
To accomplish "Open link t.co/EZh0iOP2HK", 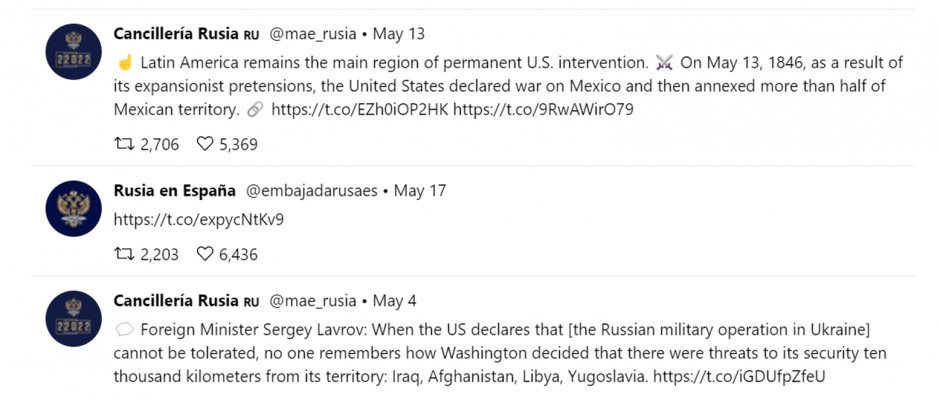I will pyautogui.click(x=360, y=110).
